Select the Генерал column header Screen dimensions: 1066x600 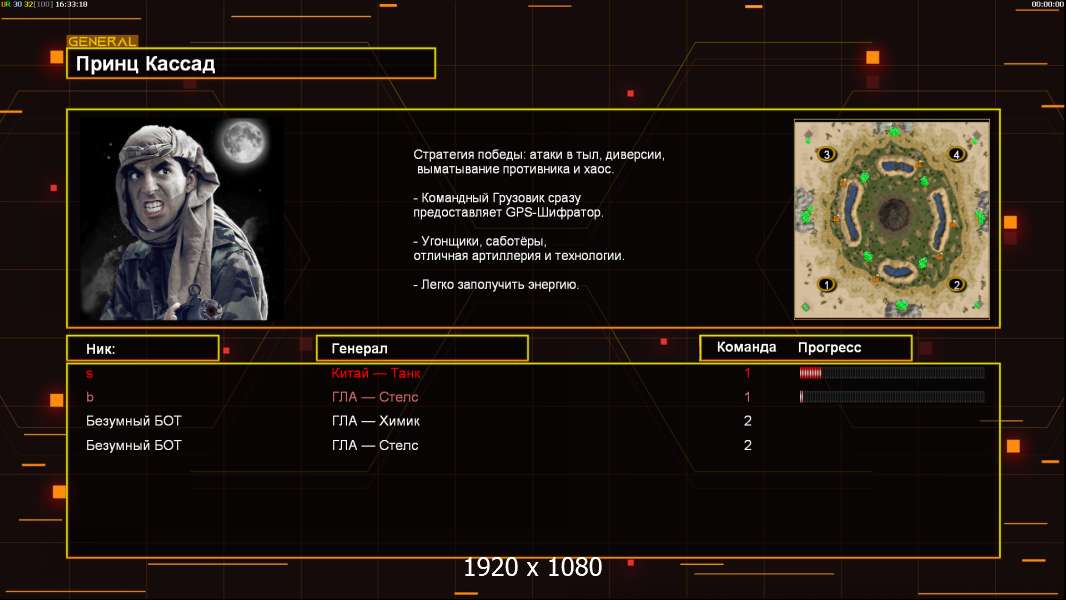point(422,348)
